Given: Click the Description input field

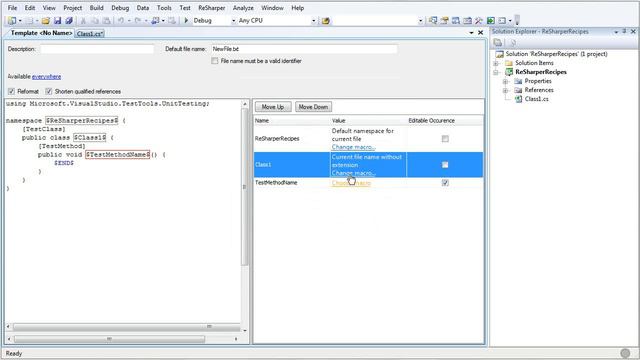Looking at the screenshot, I should 97,49.
